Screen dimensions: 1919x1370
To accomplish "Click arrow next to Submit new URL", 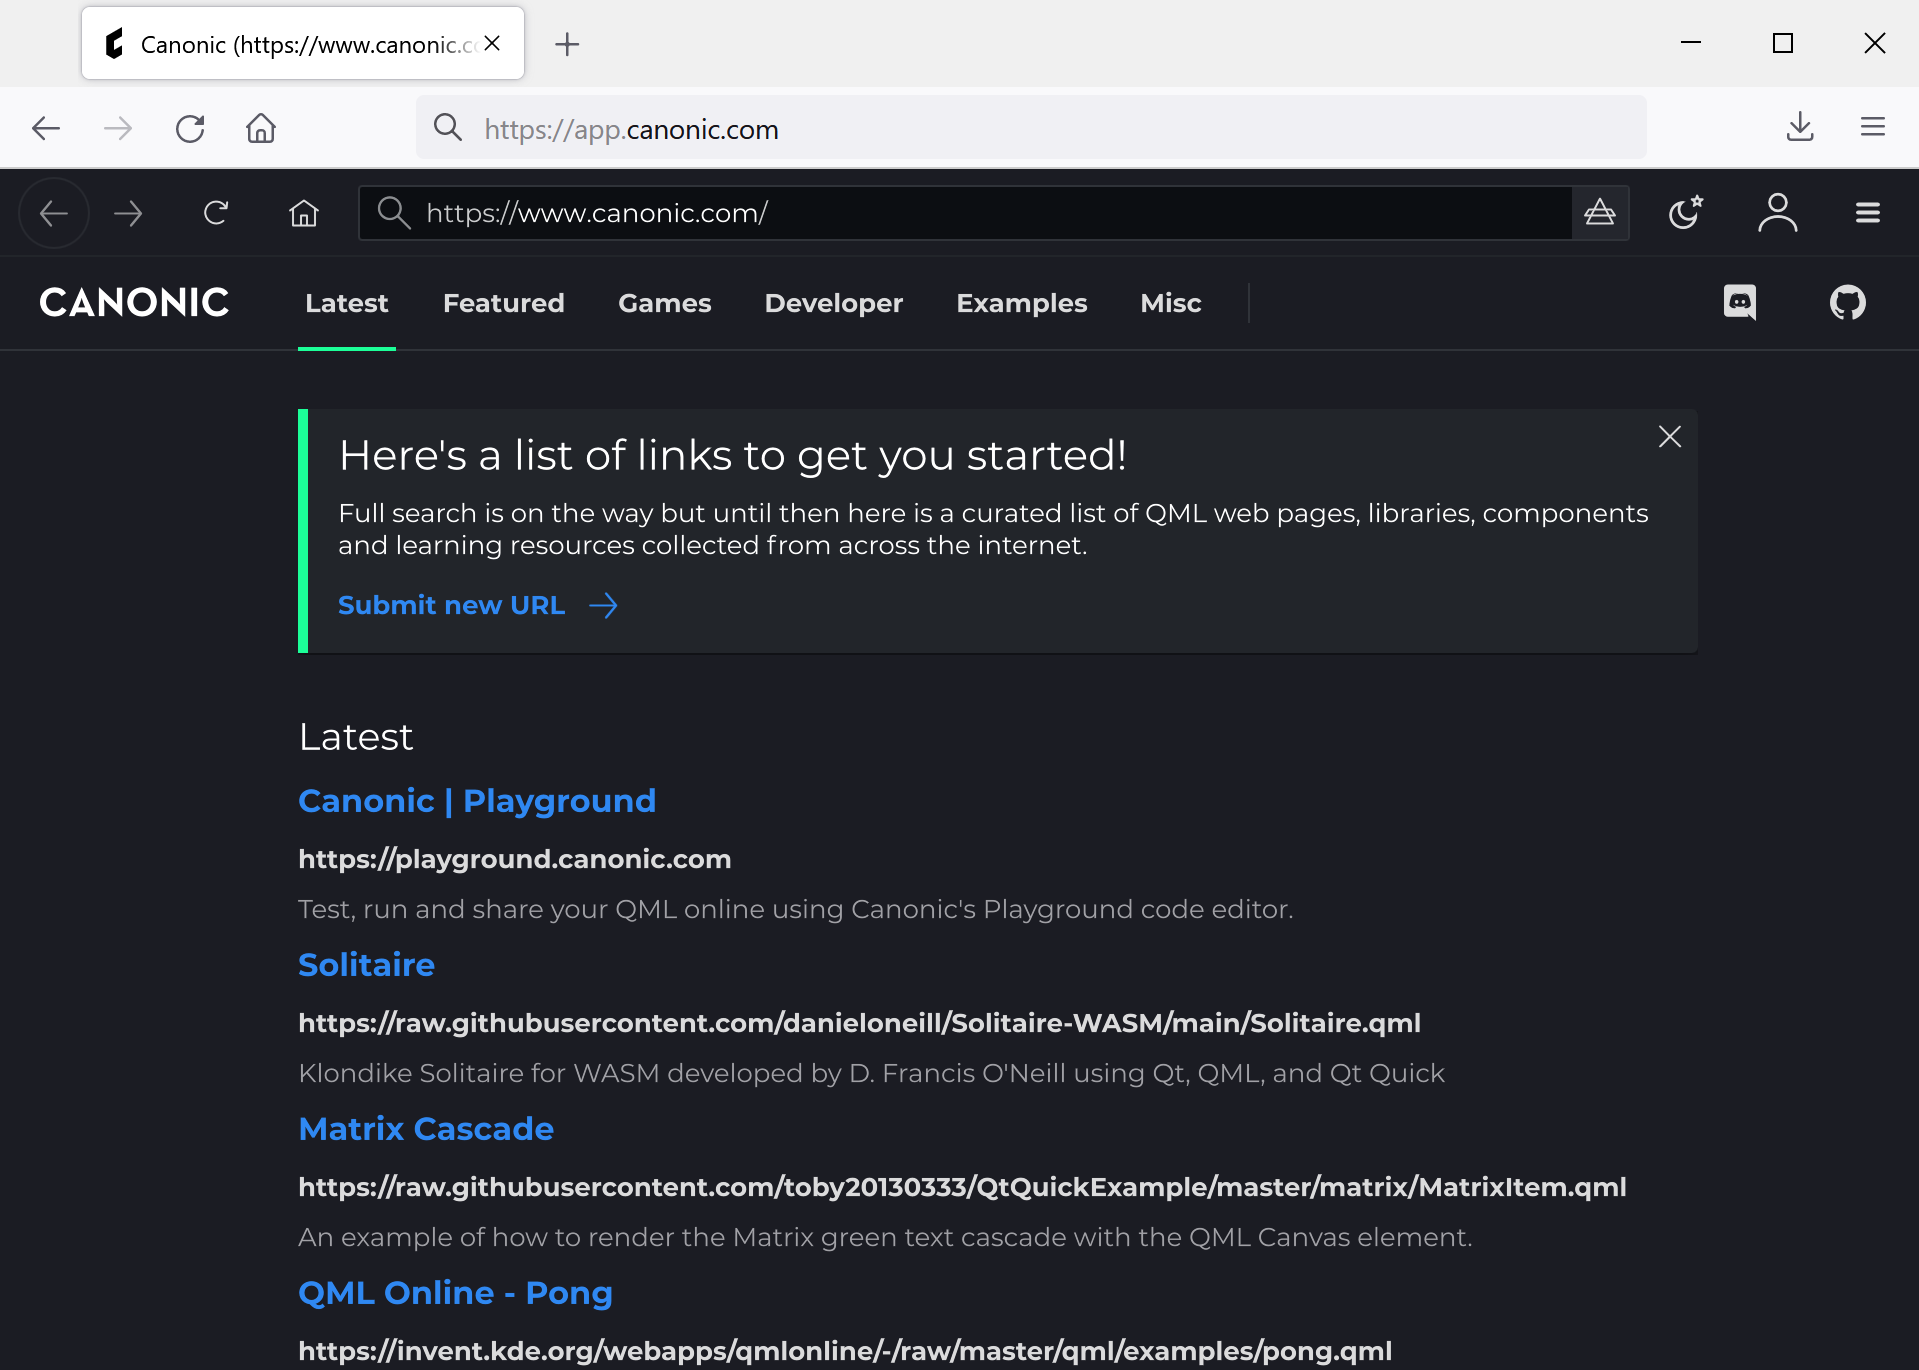I will (x=603, y=605).
